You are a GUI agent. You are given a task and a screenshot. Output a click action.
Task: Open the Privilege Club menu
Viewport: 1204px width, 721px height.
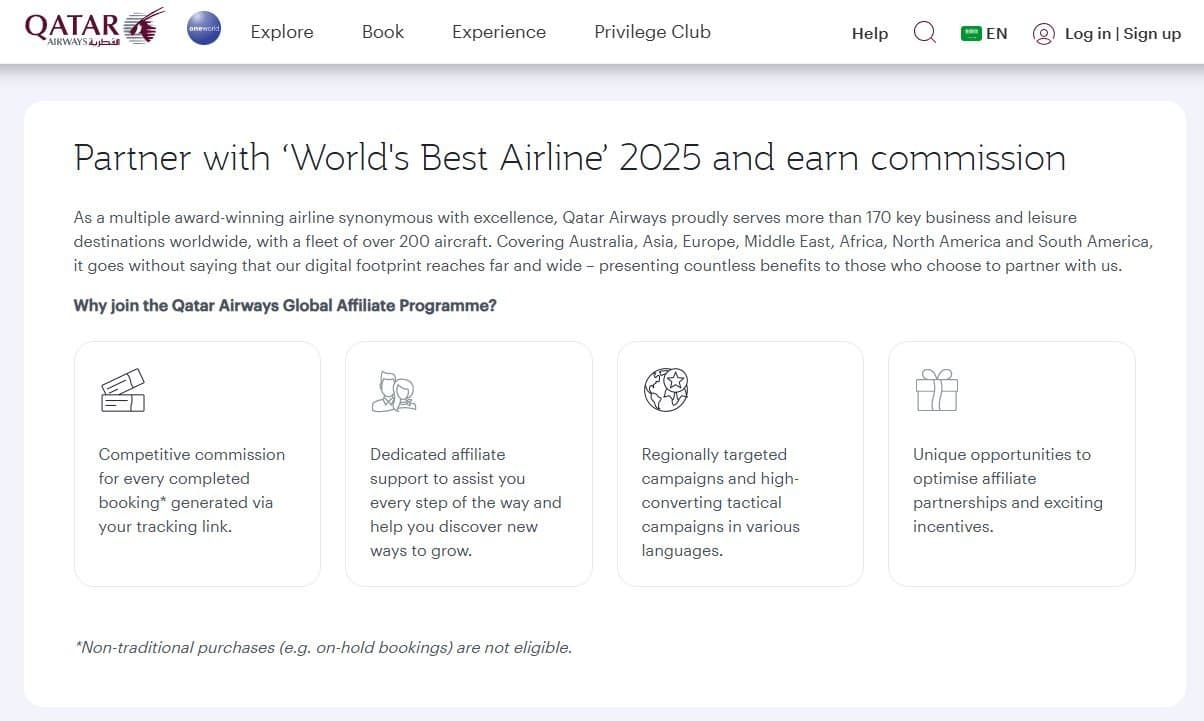click(x=652, y=32)
